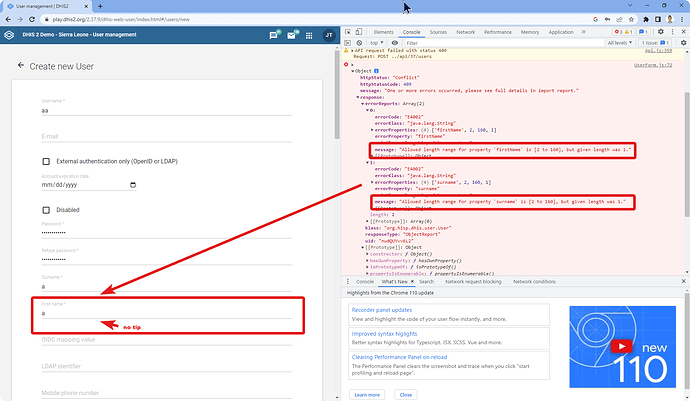Expand the constructor f Object() entry
The height and width of the screenshot is (401, 690).
[x=367, y=254]
